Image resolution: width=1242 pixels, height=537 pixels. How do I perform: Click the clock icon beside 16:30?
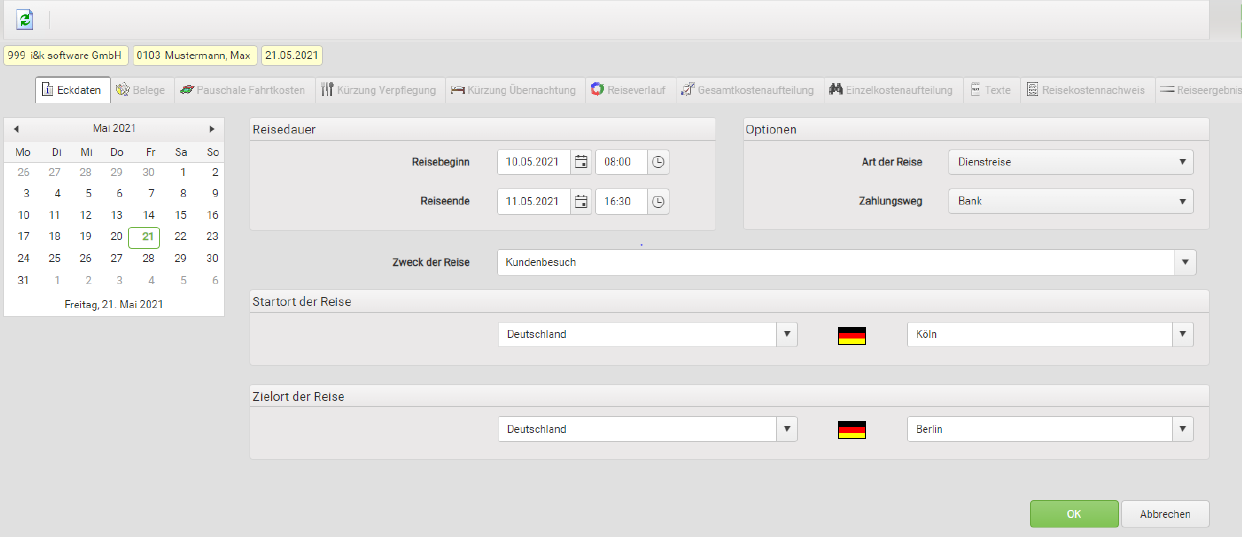[x=658, y=201]
